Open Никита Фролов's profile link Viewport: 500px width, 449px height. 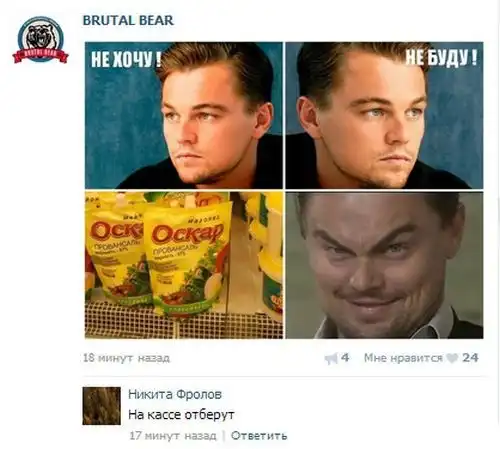(175, 394)
